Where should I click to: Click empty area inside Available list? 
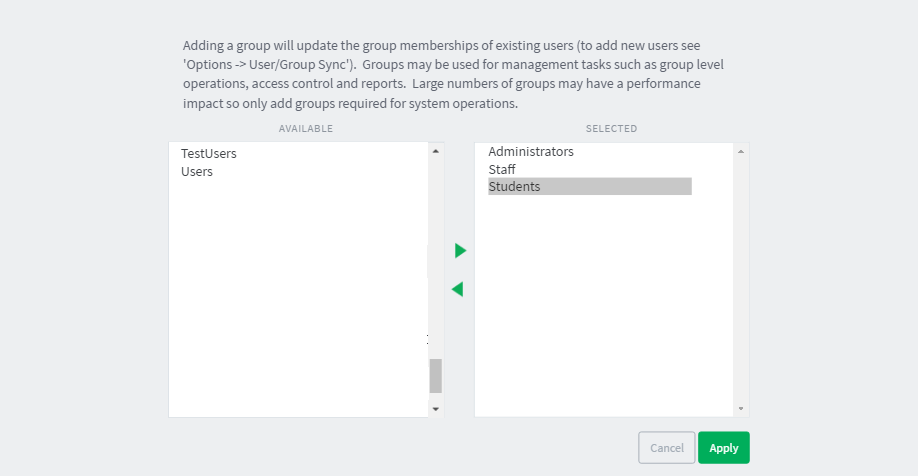299,293
